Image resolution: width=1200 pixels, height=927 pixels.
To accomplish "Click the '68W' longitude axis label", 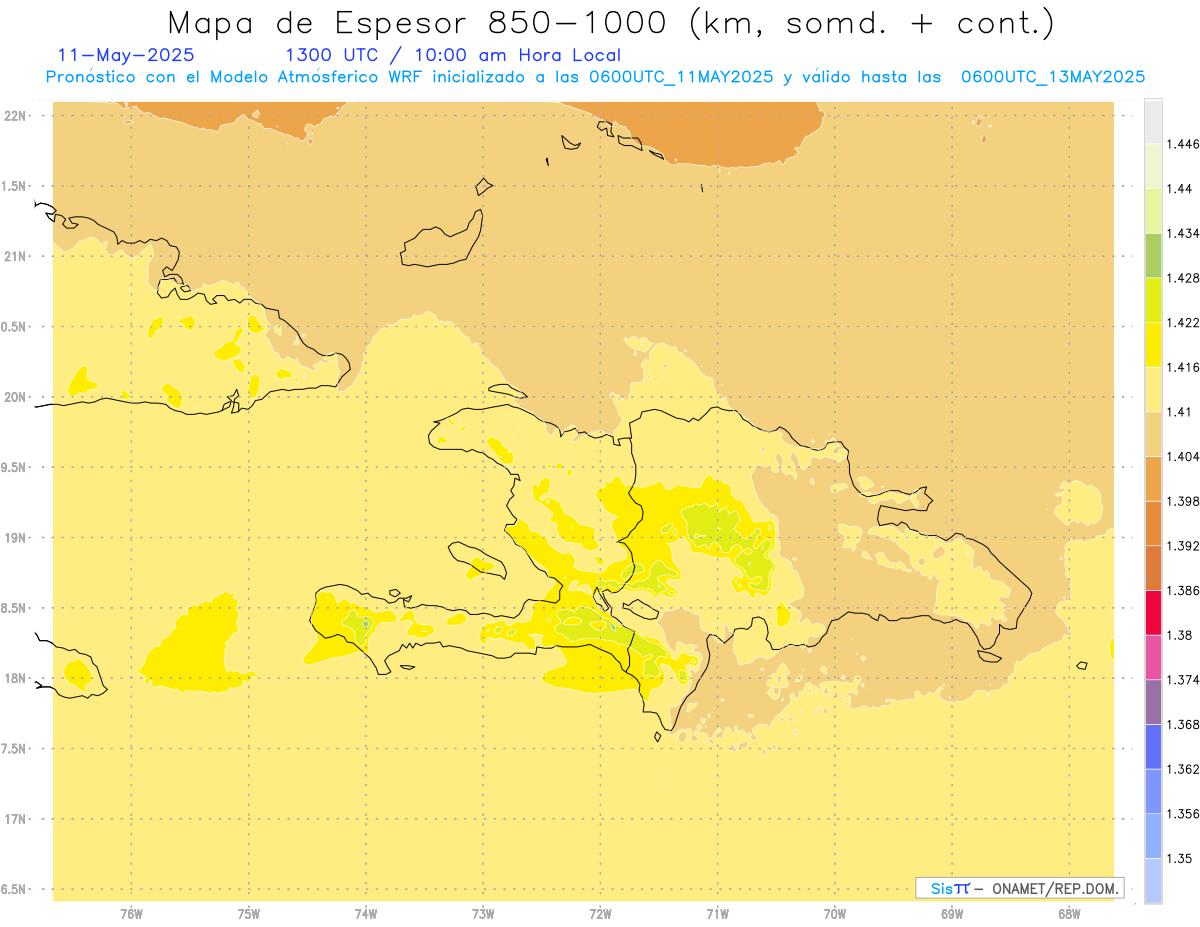I will pyautogui.click(x=1069, y=914).
